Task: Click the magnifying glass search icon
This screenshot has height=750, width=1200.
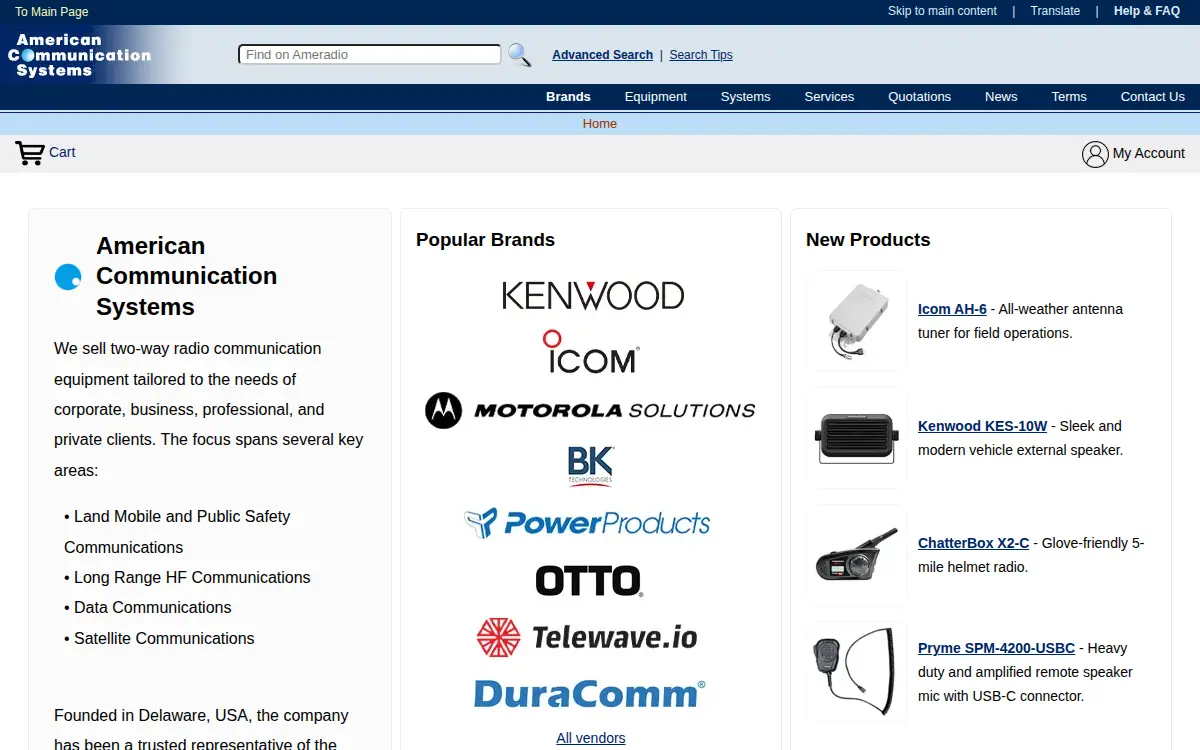Action: pos(519,54)
